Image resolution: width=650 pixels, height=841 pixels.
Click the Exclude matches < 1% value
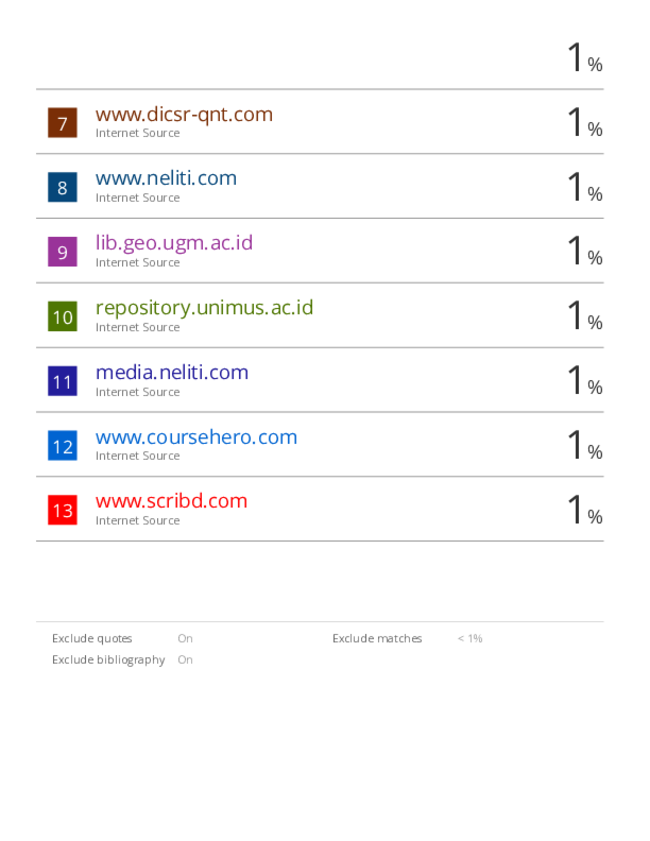(x=470, y=638)
